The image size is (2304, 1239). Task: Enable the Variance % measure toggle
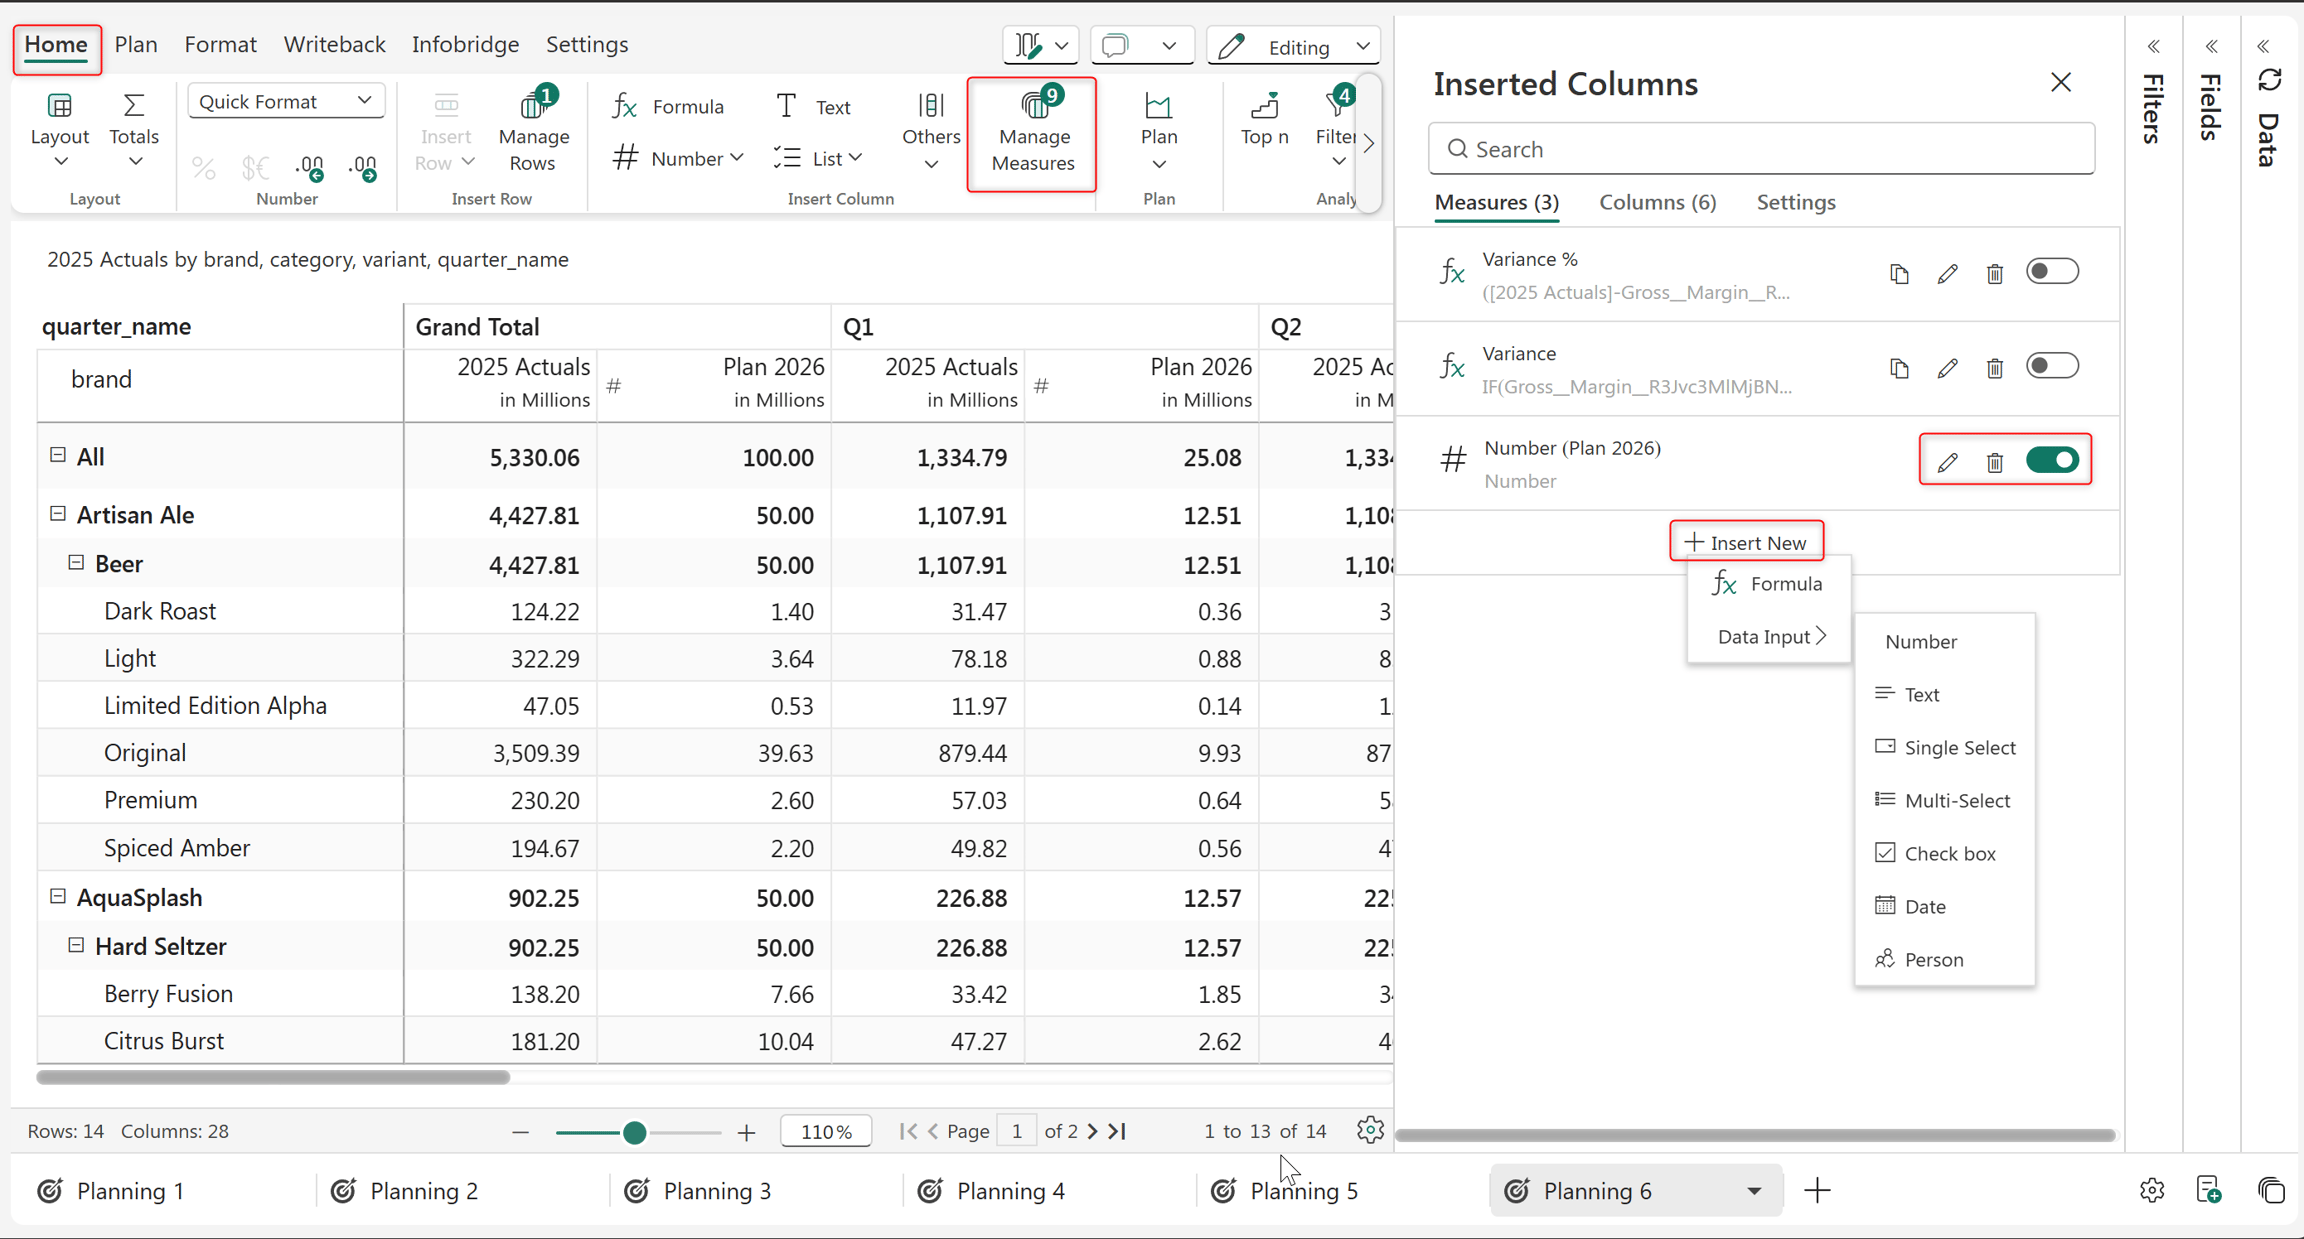2052,271
